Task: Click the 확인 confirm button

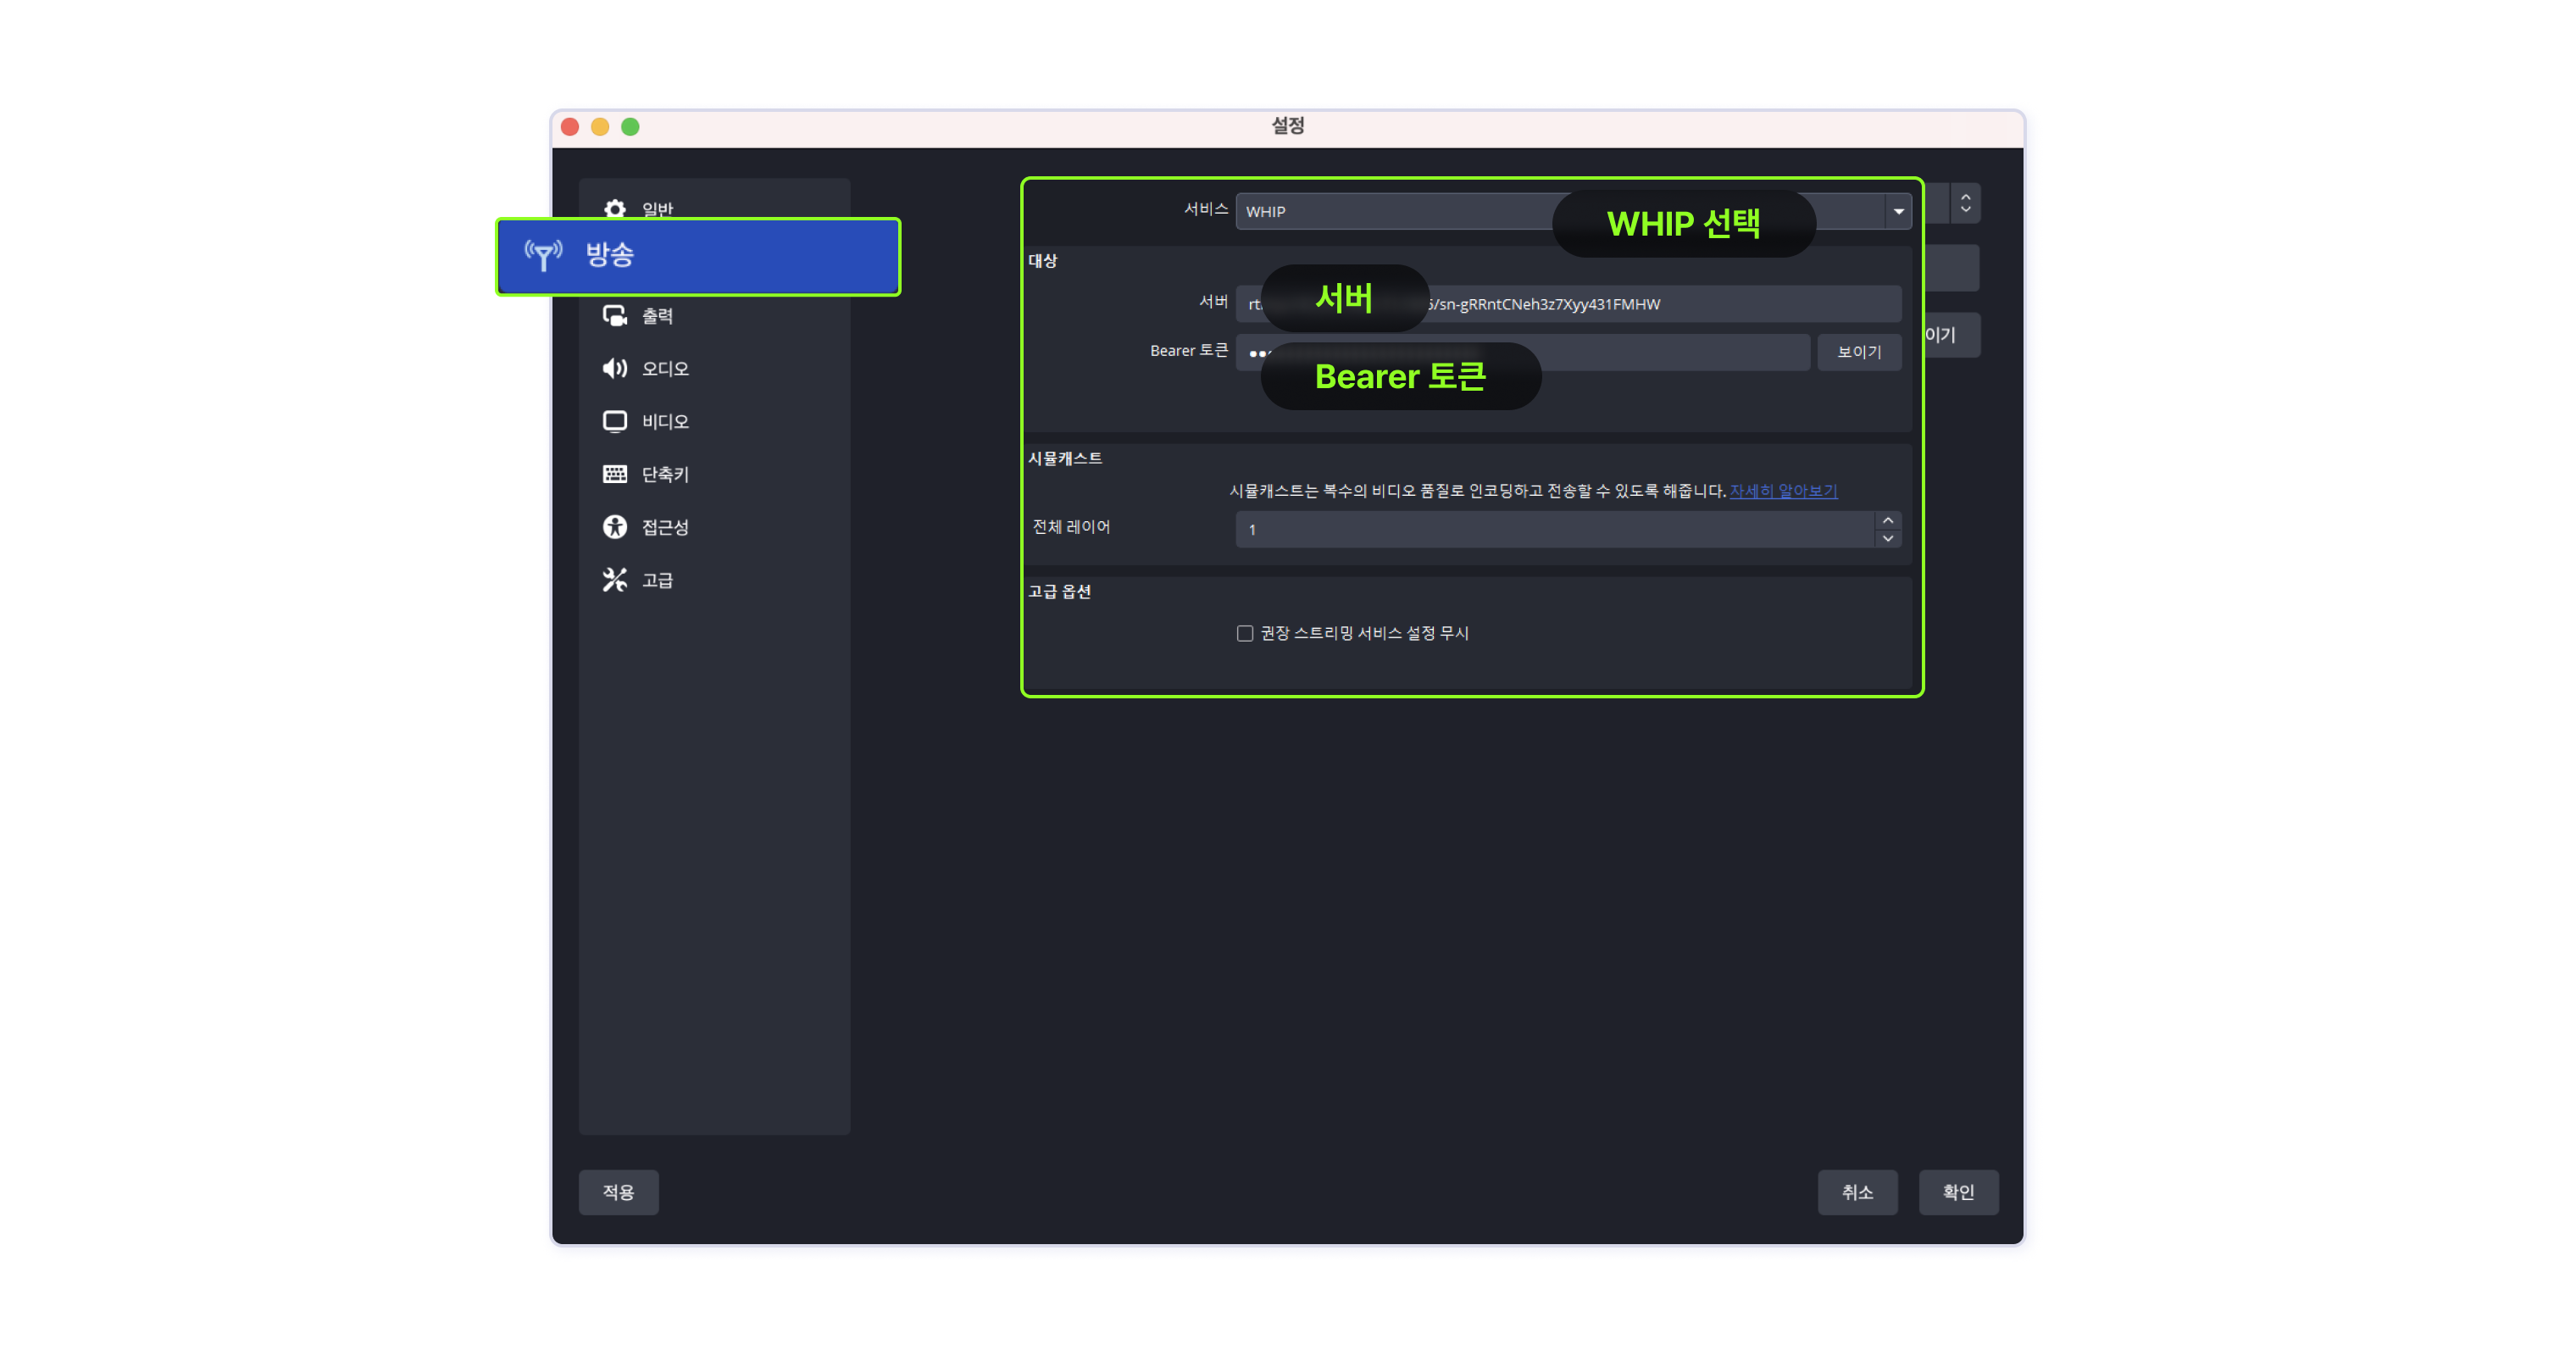Action: click(1958, 1192)
